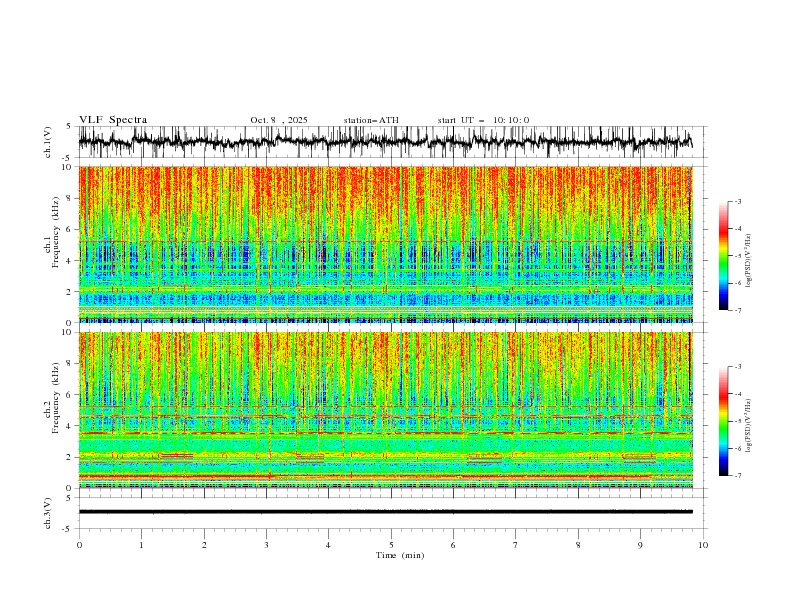This screenshot has width=792, height=612.
Task: Select the date text "Oct. 8 , 2025"
Action: pos(279,120)
